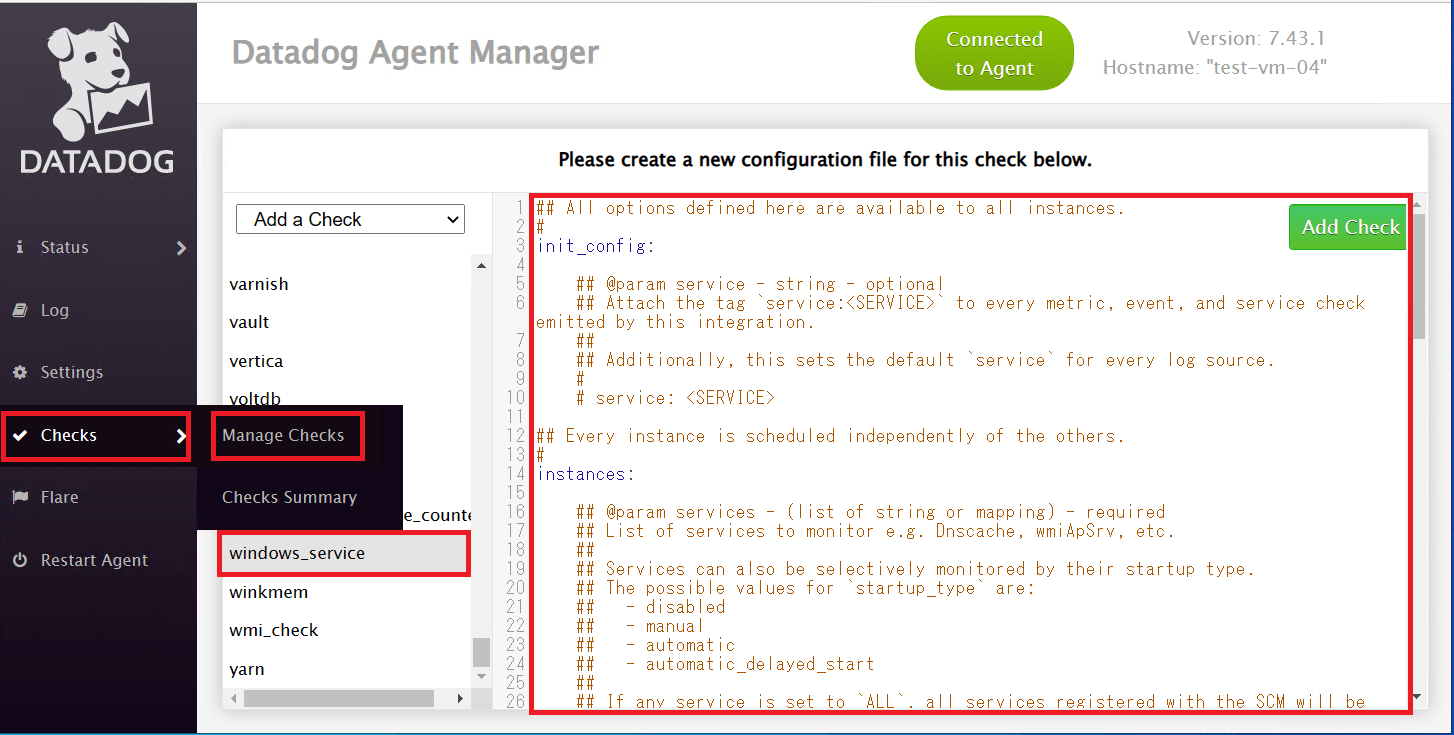Click the Restart Agent power icon
This screenshot has height=735, width=1454.
tap(20, 560)
